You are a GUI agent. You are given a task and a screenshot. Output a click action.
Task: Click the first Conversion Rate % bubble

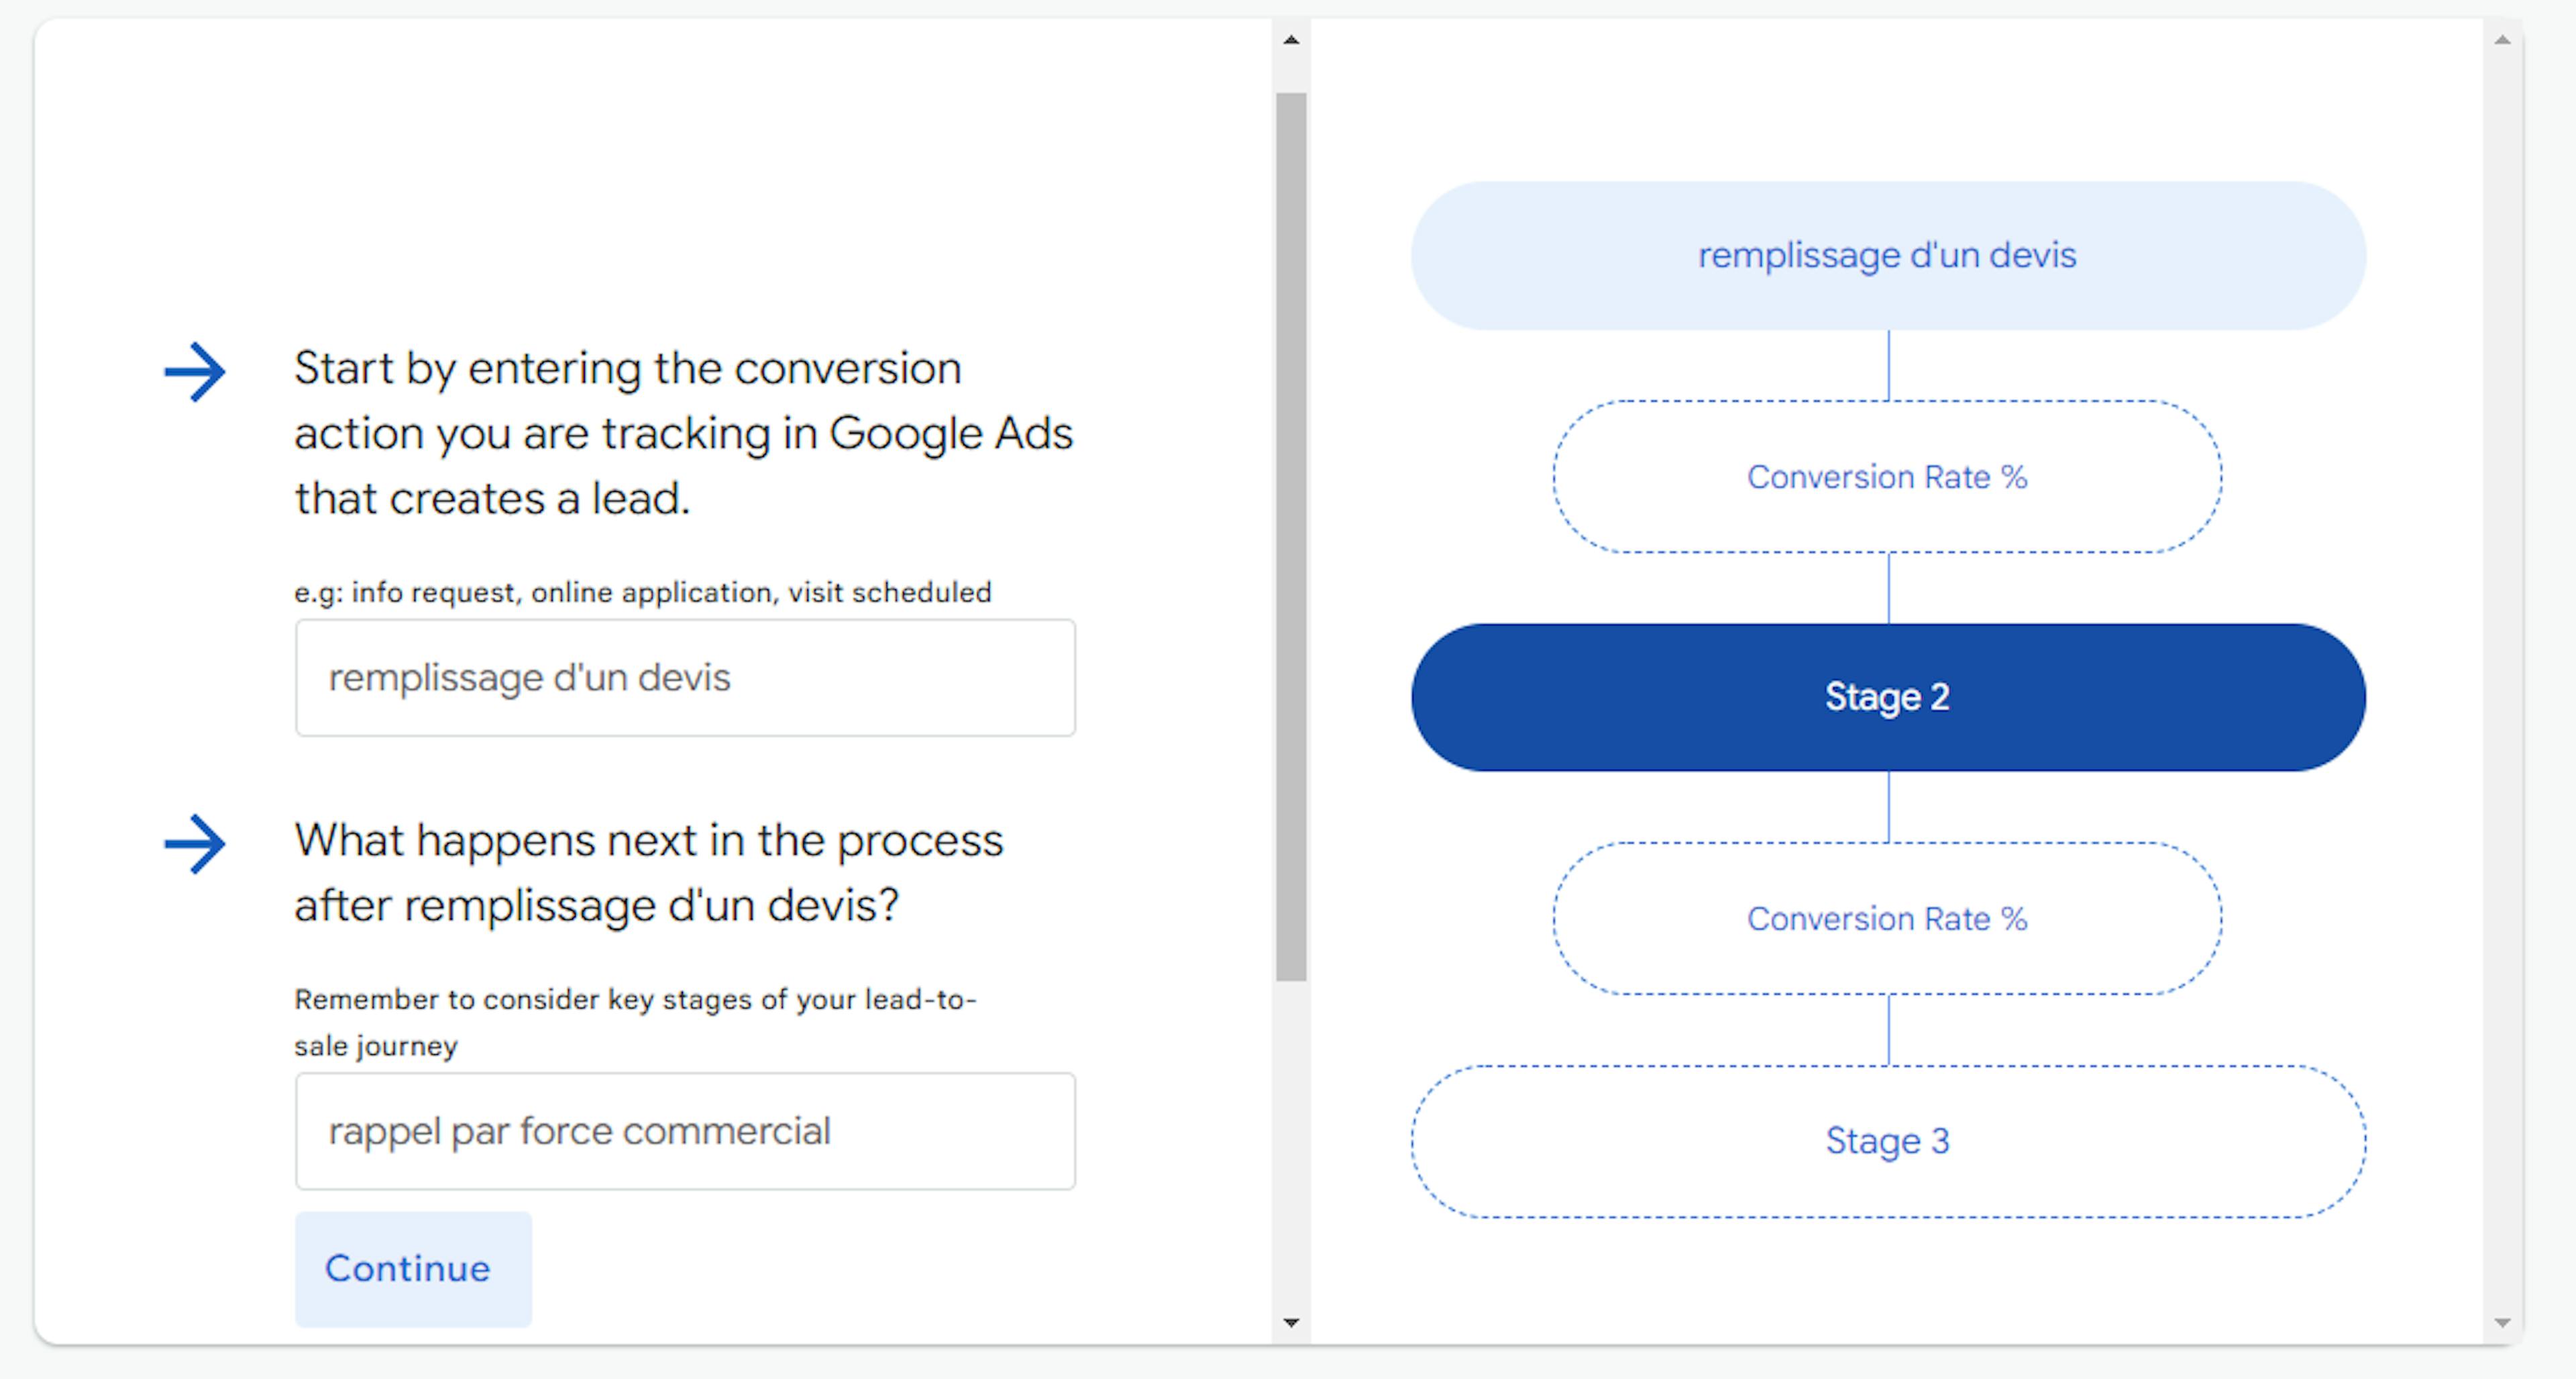[x=1887, y=477]
